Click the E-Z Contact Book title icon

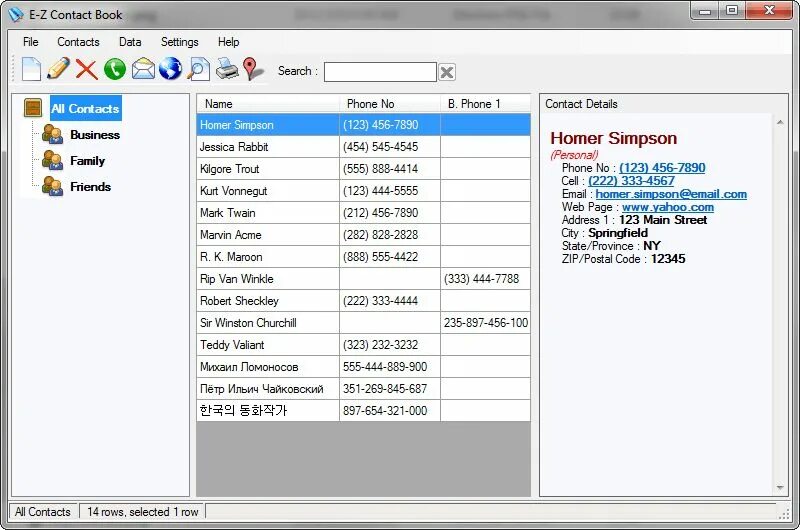pyautogui.click(x=16, y=15)
